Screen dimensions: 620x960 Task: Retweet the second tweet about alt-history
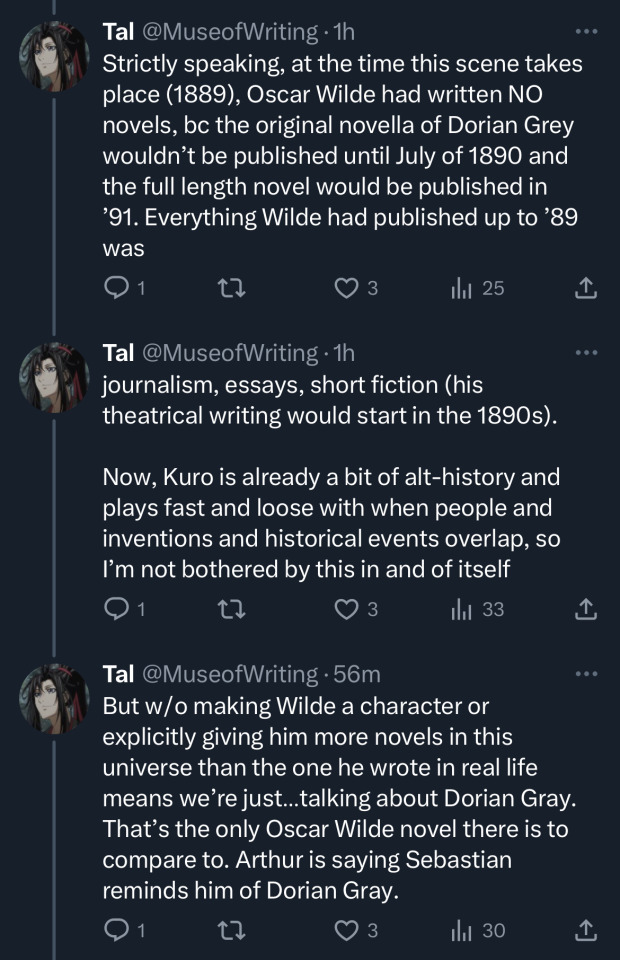pyautogui.click(x=229, y=608)
